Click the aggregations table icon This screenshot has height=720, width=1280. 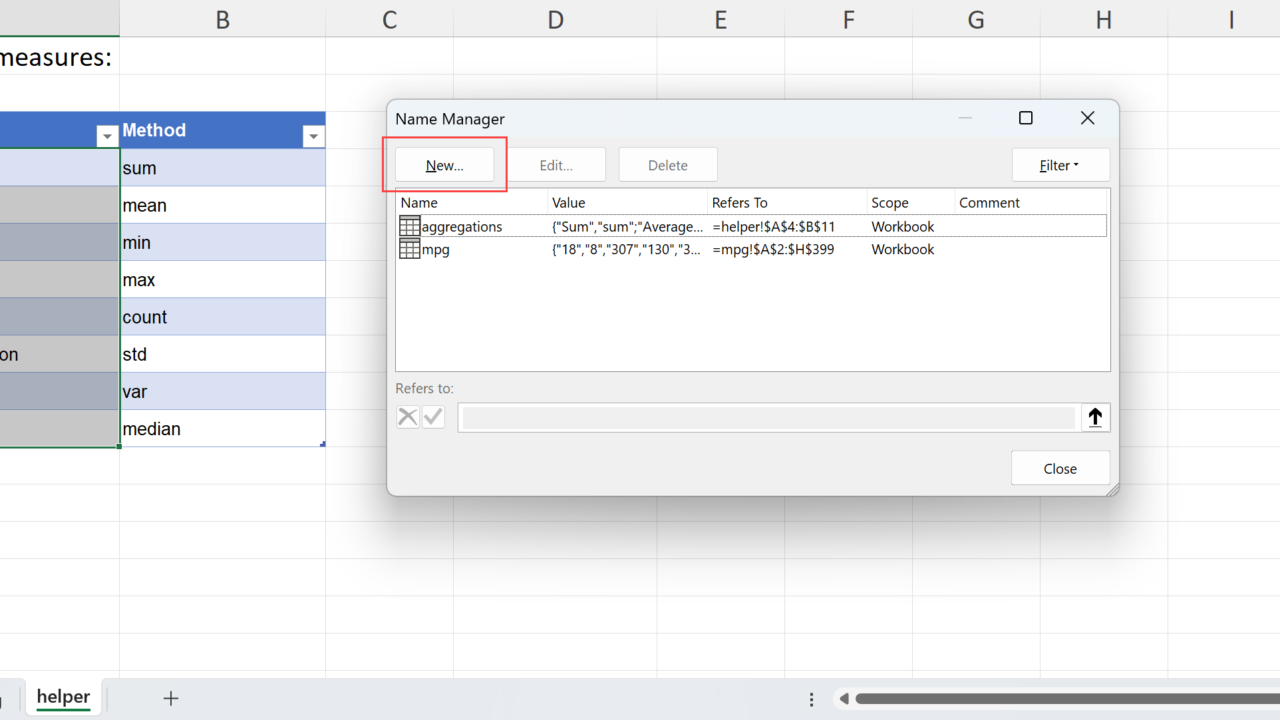point(409,227)
